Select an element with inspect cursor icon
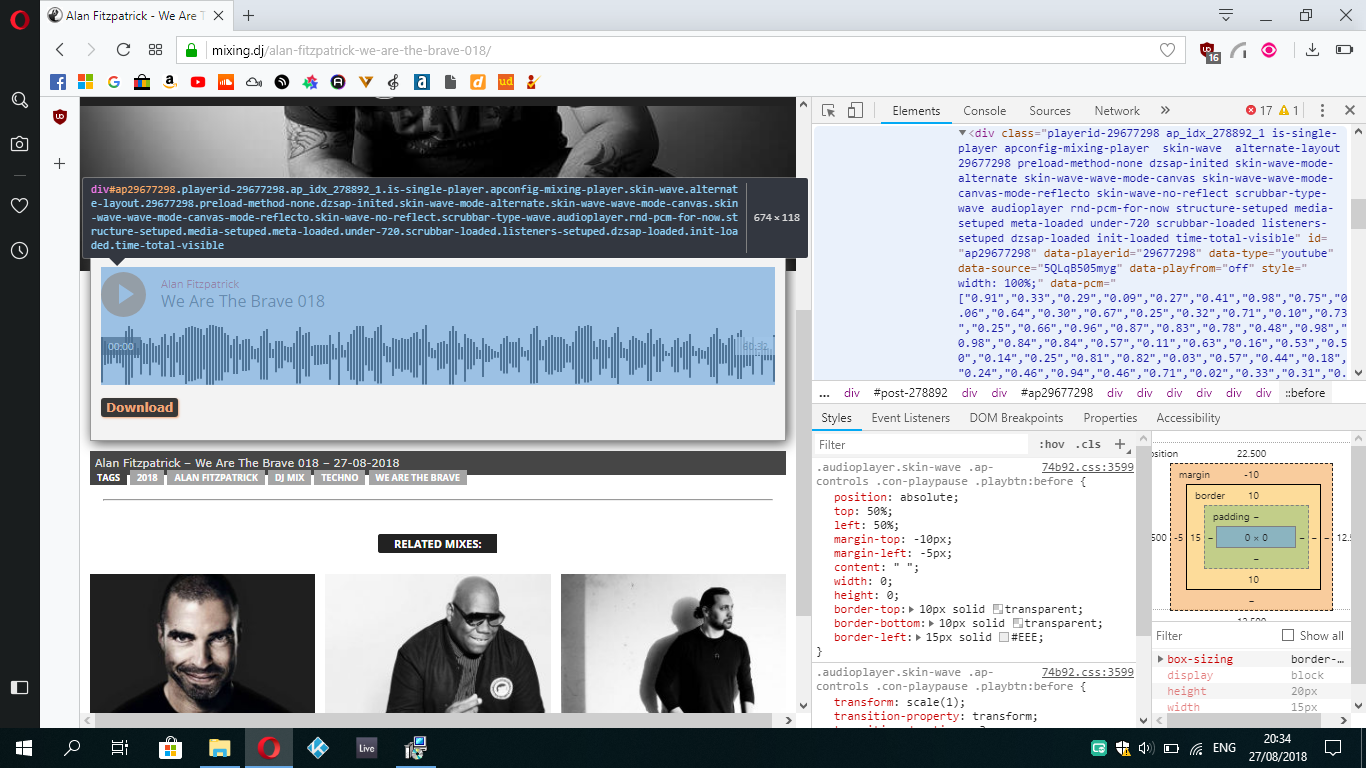The image size is (1366, 768). 829,111
